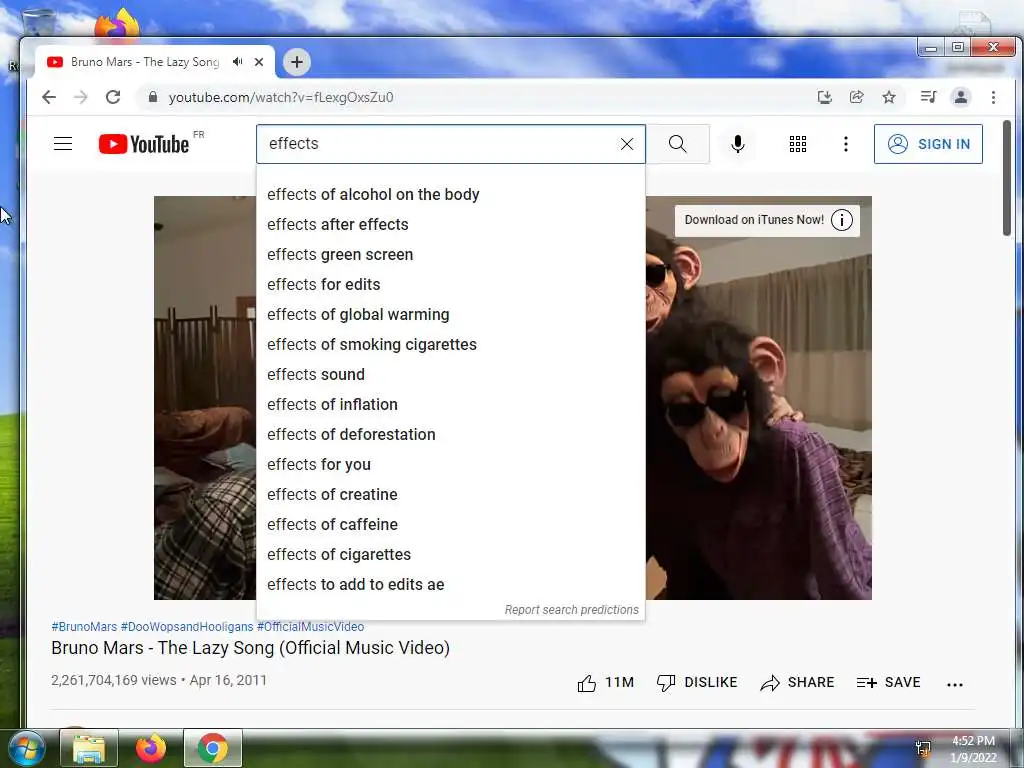This screenshot has width=1024, height=768.
Task: Select suggestion effects of creatine
Action: pos(451,495)
